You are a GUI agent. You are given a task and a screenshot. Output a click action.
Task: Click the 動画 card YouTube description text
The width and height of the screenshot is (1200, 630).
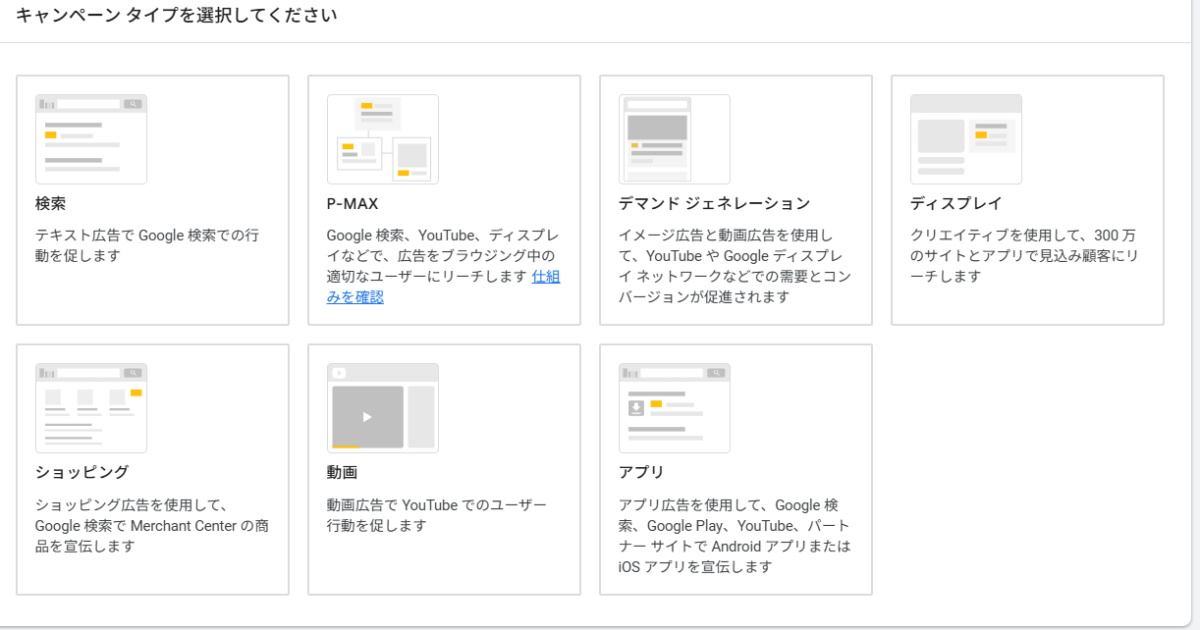click(x=436, y=515)
